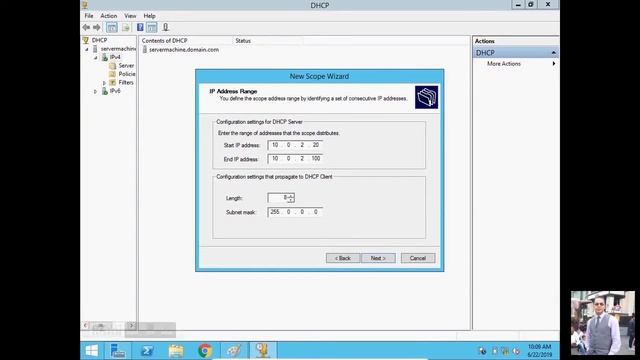
Task: Toggle the show/hide console tree toolbar icon
Action: (x=112, y=27)
